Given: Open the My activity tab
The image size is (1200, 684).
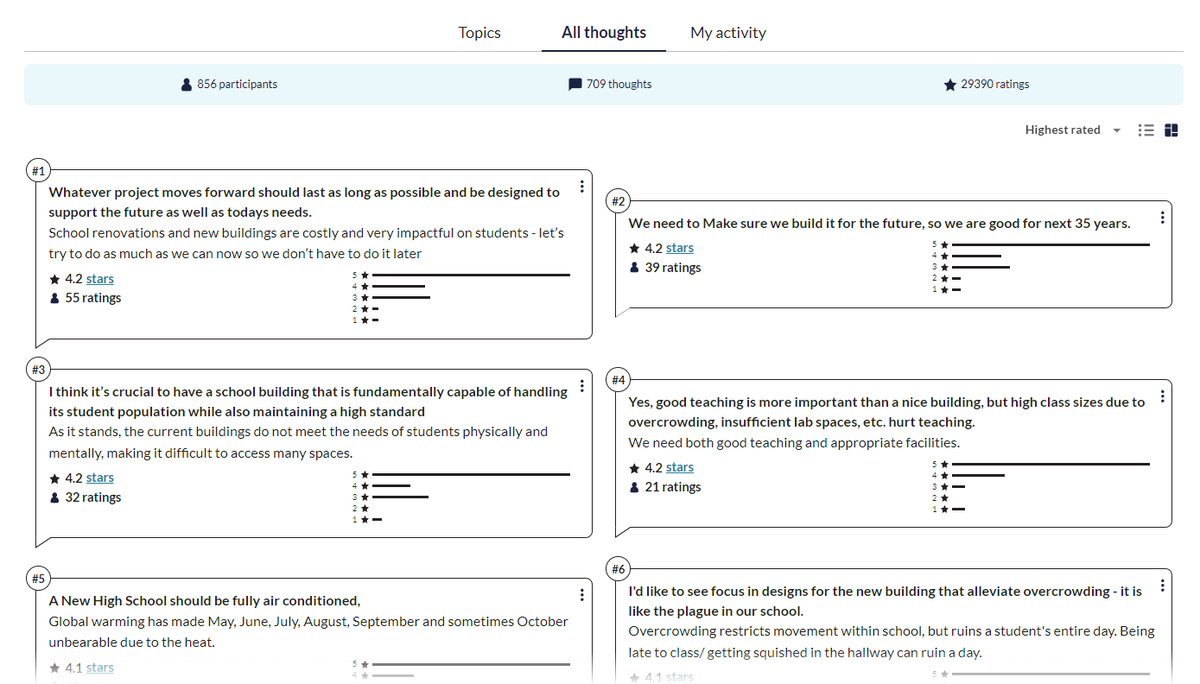Looking at the screenshot, I should pyautogui.click(x=728, y=32).
